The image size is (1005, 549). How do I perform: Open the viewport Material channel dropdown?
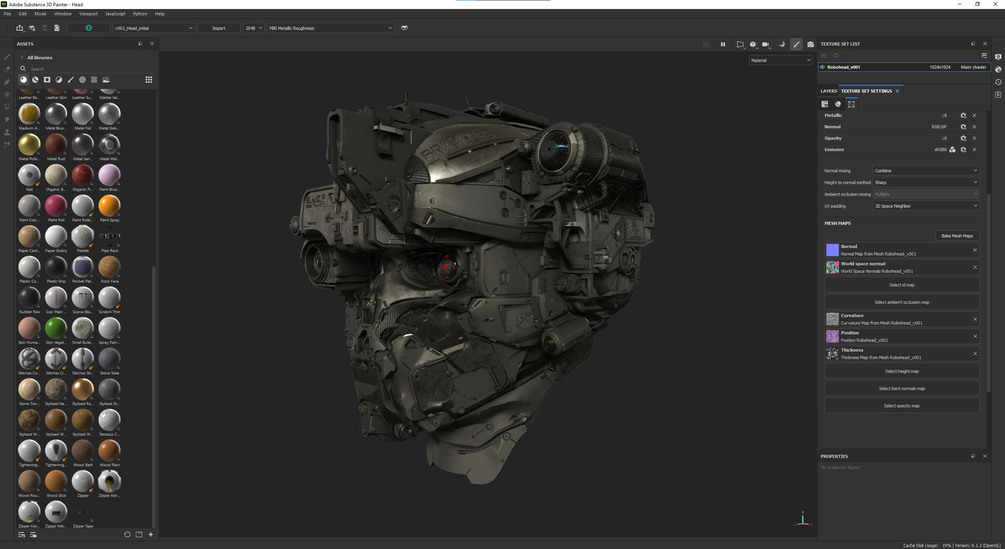coord(781,60)
